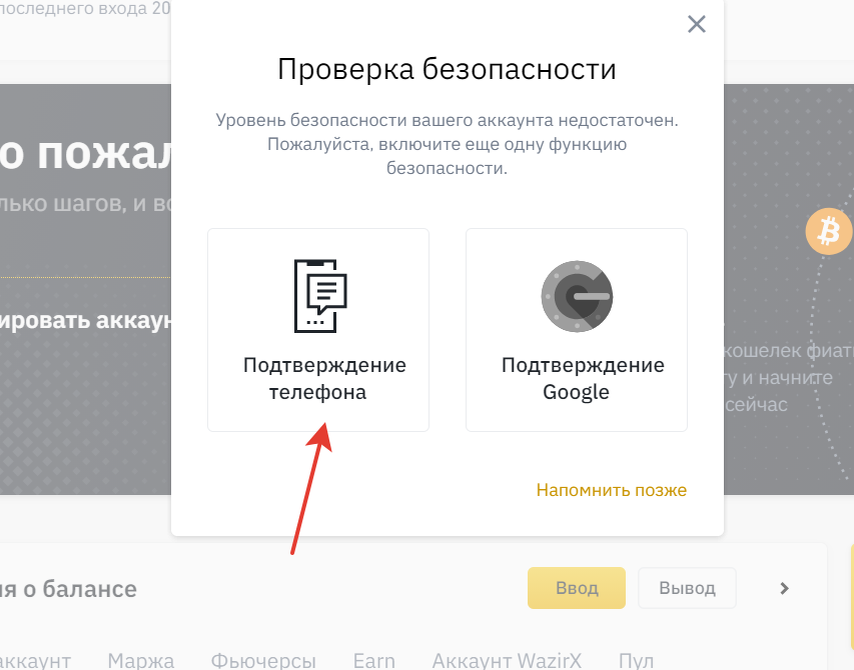Open Напомнить позже to postpone setup
The height and width of the screenshot is (670, 854).
point(611,490)
